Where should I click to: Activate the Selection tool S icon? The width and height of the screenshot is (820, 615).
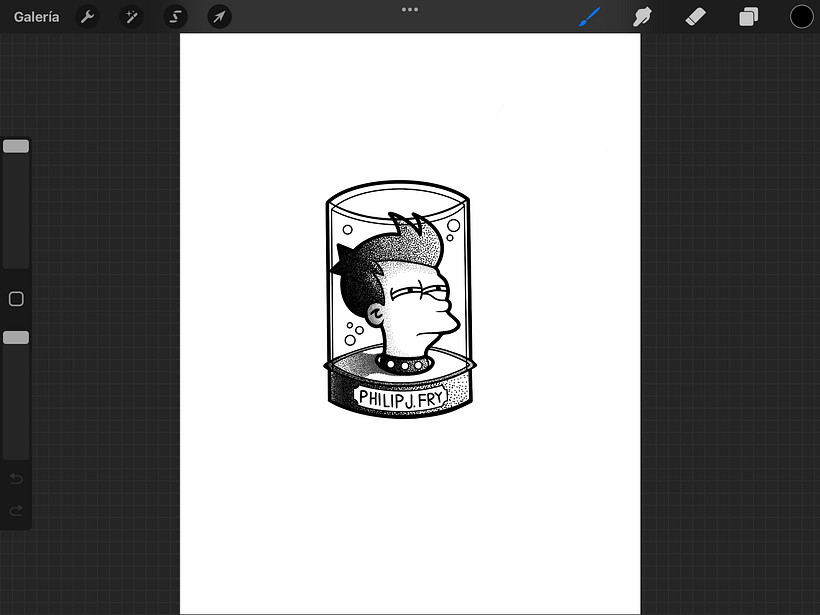176,17
